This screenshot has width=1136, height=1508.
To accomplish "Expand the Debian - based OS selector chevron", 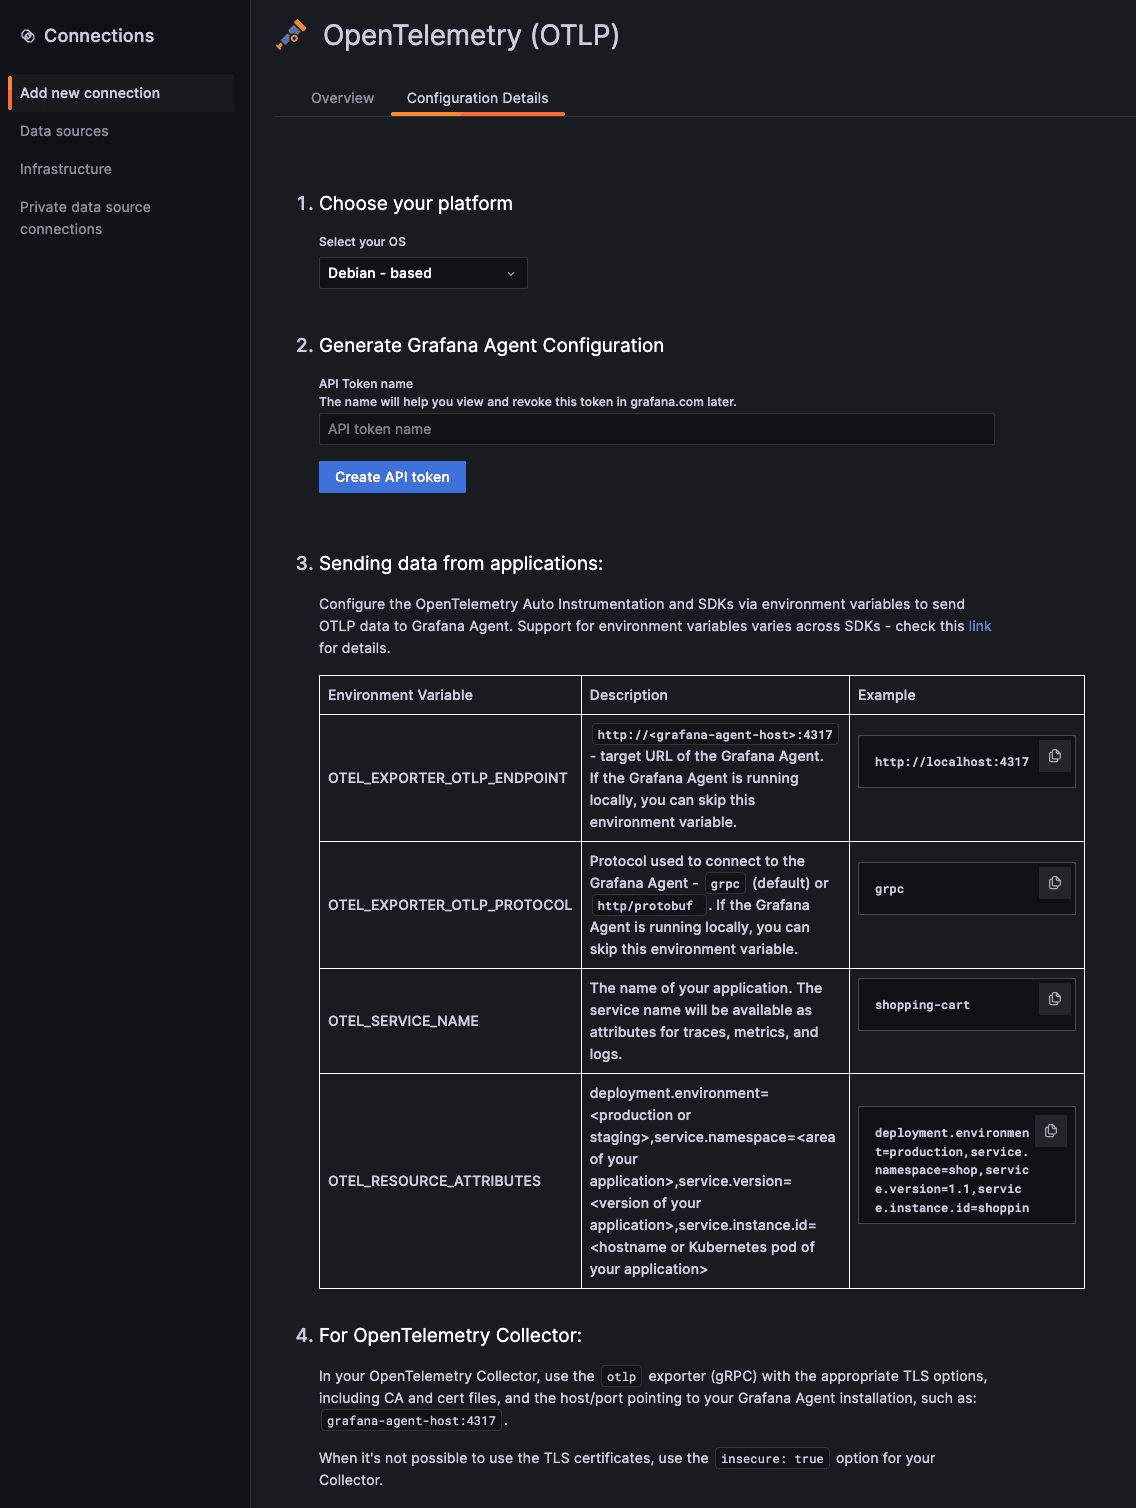I will pyautogui.click(x=509, y=272).
